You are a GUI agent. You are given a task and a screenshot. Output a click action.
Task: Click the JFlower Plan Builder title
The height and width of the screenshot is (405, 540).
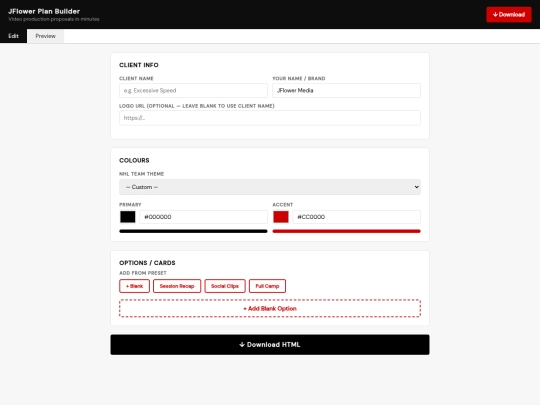click(x=44, y=11)
